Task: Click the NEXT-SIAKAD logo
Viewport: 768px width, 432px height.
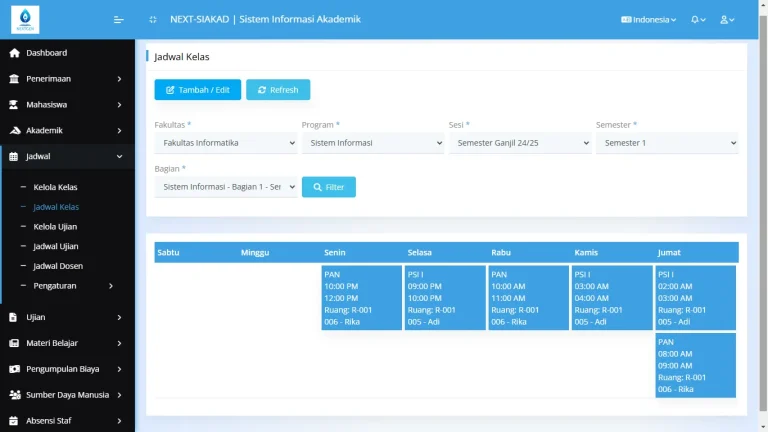Action: pyautogui.click(x=25, y=19)
